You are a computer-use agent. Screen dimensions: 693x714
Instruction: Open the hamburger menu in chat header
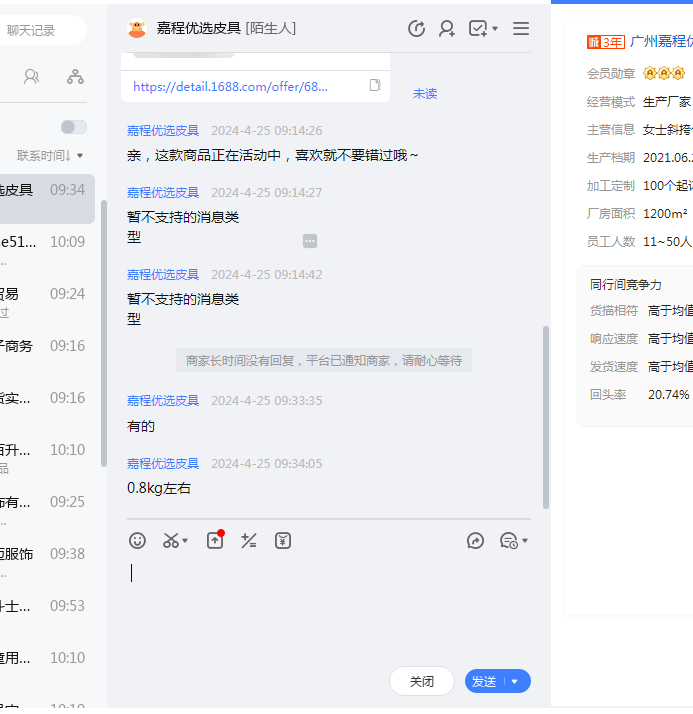click(521, 29)
